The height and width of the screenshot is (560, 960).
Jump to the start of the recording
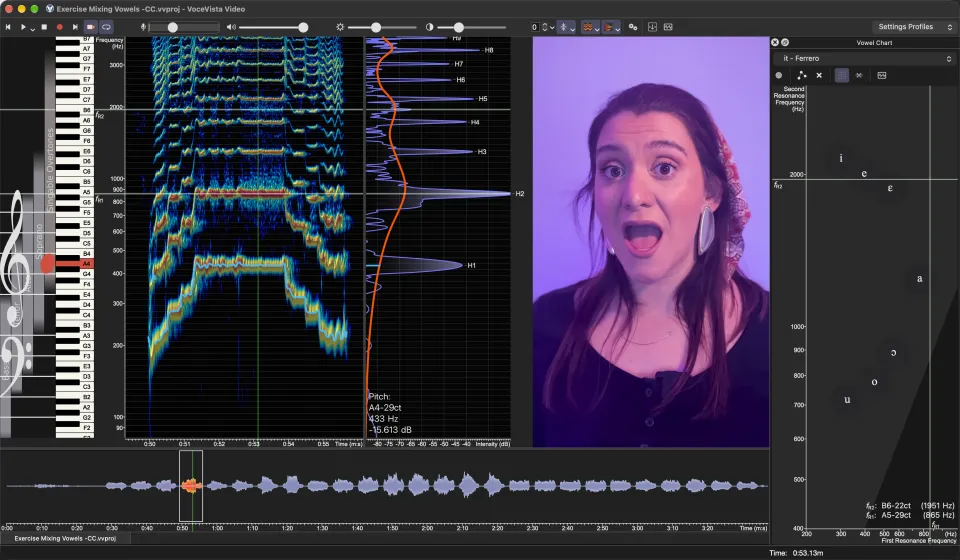pos(8,27)
